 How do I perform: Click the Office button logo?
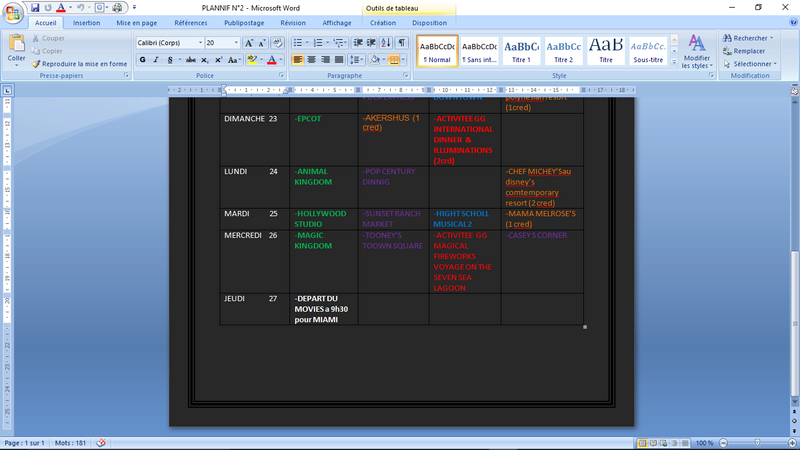pyautogui.click(x=12, y=12)
